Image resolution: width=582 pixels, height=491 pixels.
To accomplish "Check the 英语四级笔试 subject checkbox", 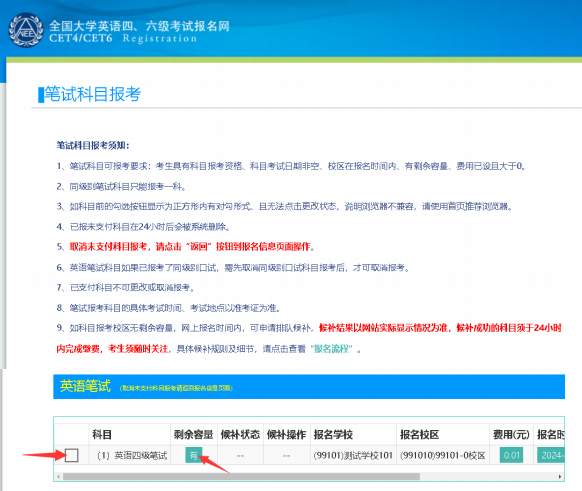I will pos(71,455).
